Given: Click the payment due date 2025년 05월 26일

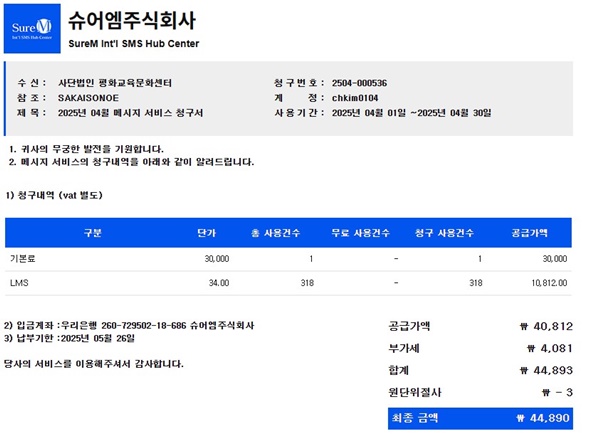Looking at the screenshot, I should tap(101, 339).
